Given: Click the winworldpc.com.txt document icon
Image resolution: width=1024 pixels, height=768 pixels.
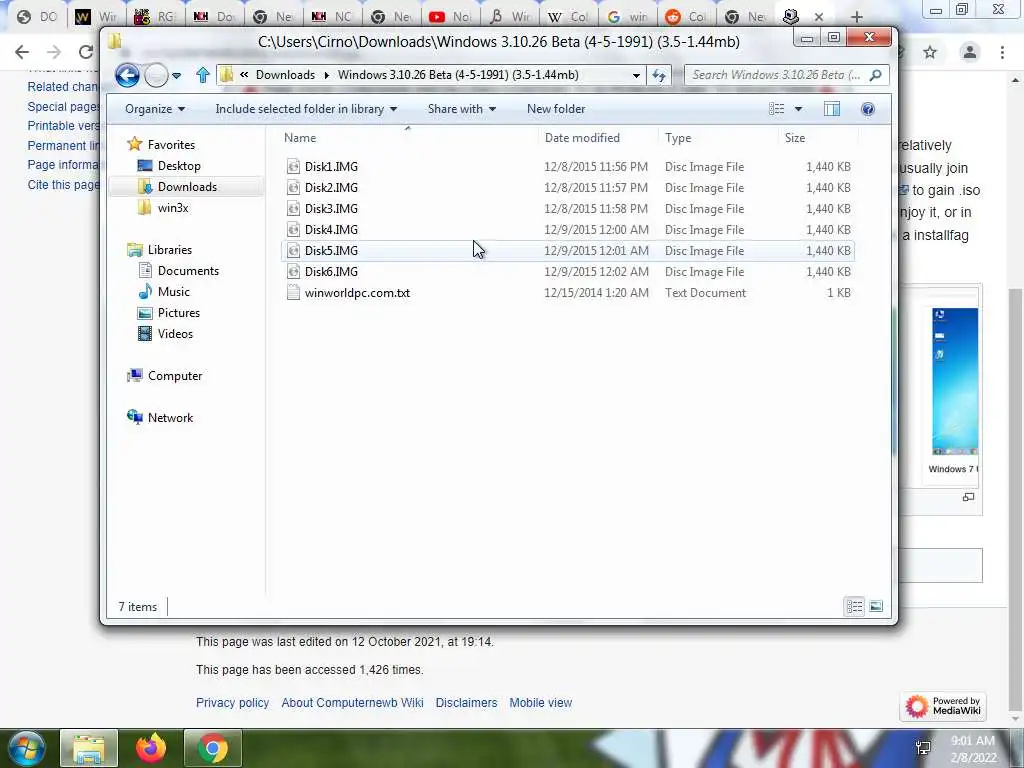Looking at the screenshot, I should (293, 293).
